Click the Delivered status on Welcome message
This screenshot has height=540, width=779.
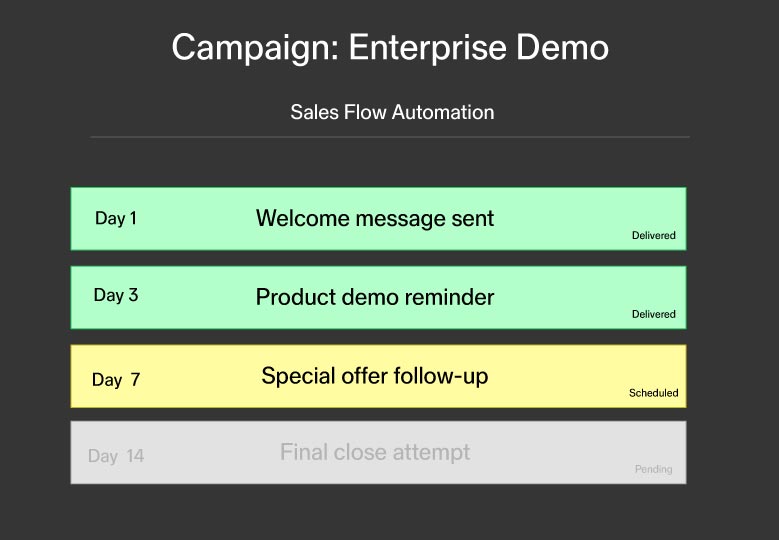(x=653, y=236)
